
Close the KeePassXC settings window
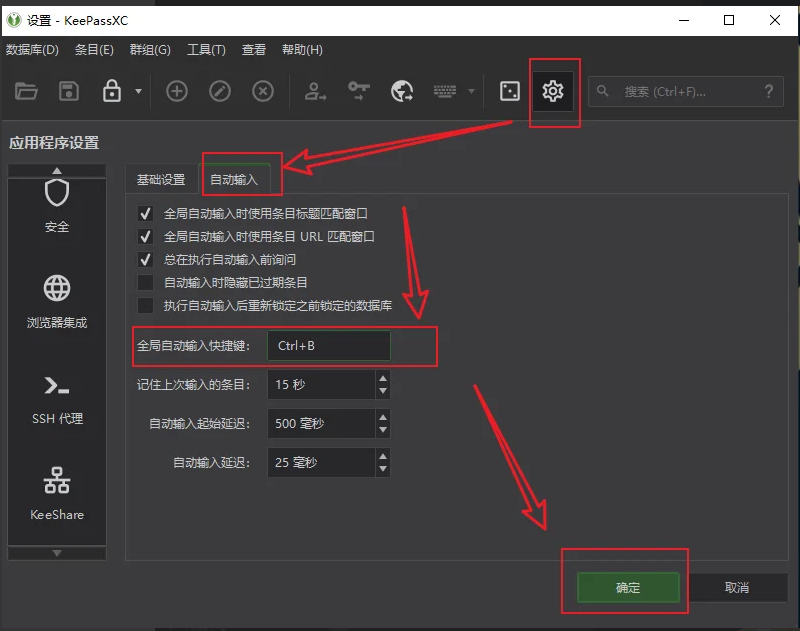tap(774, 20)
